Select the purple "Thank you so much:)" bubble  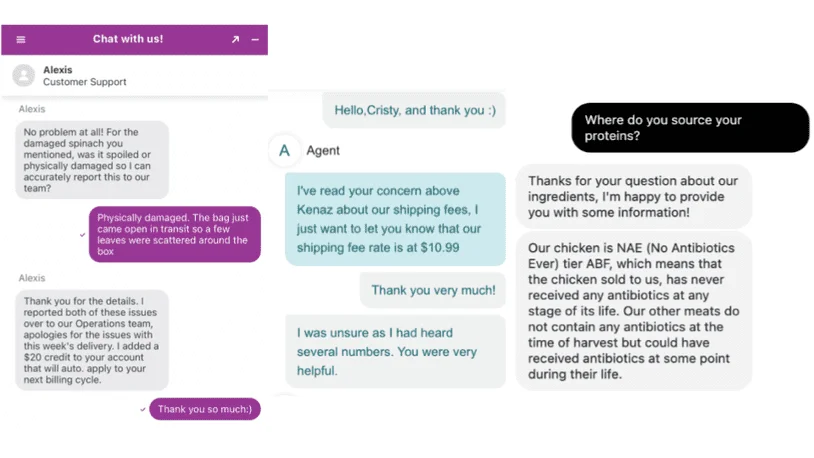click(204, 408)
